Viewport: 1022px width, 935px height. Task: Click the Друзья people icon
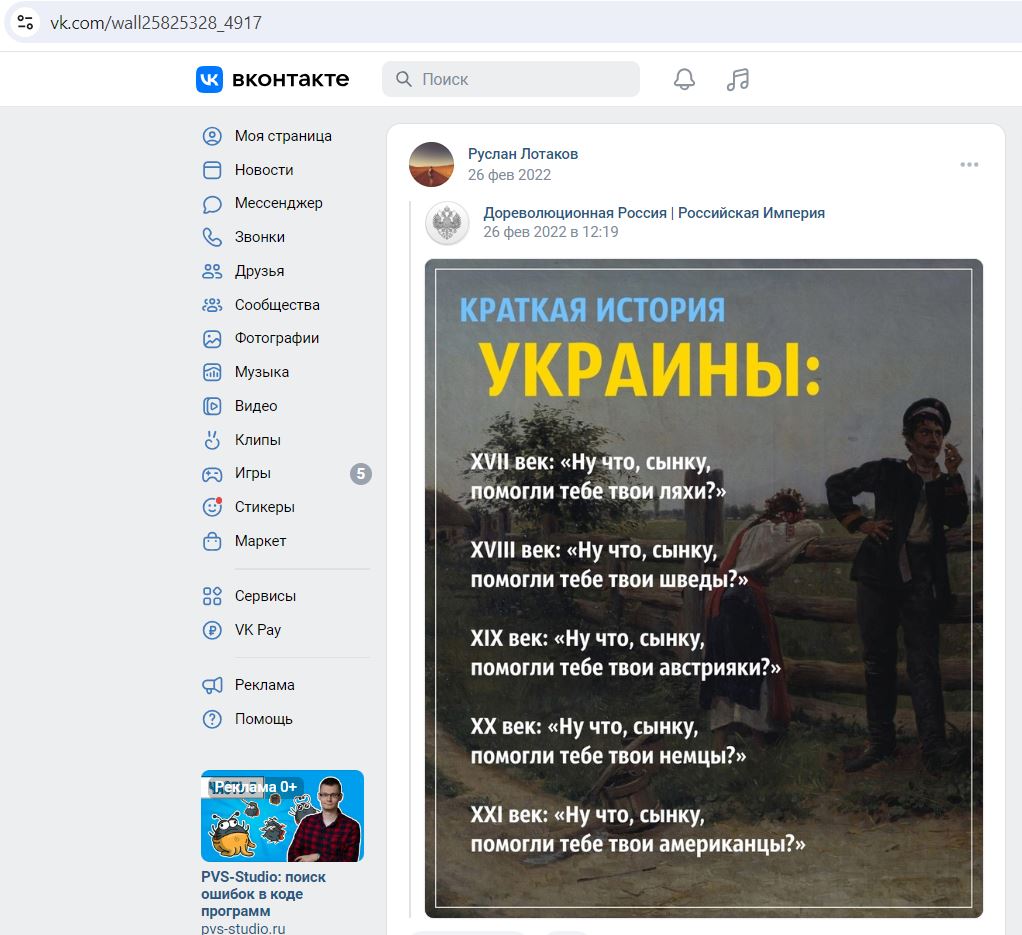pos(212,271)
